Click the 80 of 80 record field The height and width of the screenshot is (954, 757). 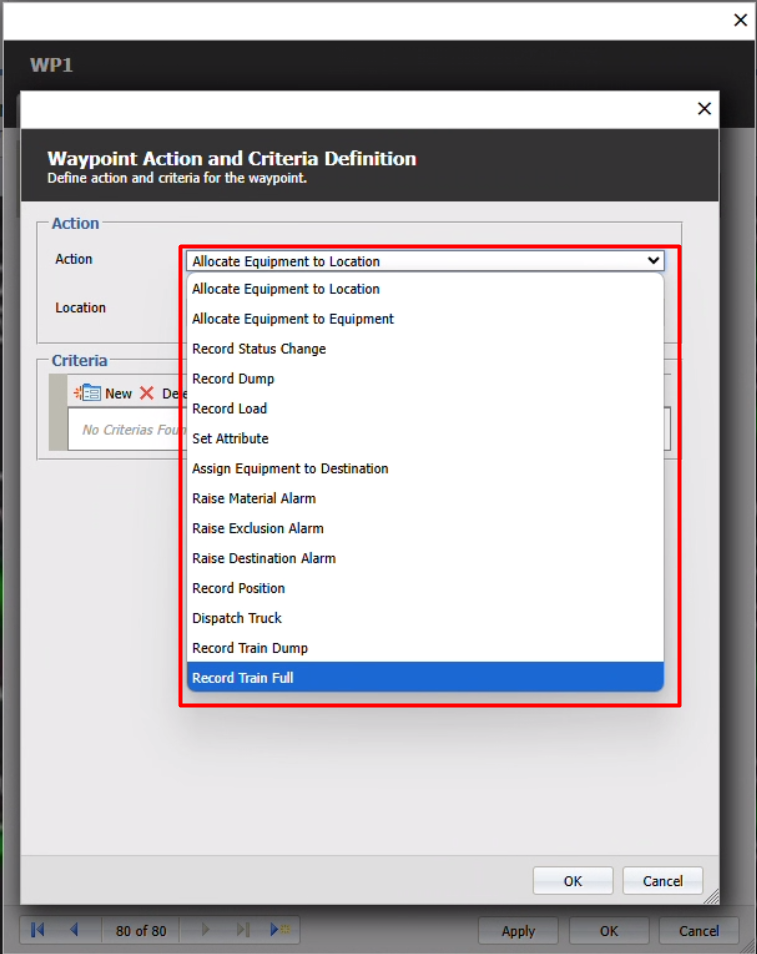point(141,930)
